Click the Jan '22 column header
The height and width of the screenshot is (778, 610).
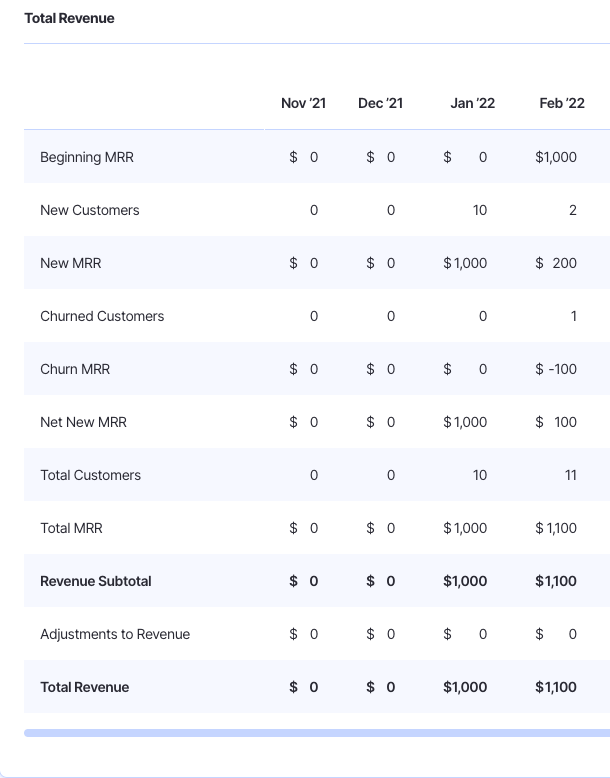[x=472, y=103]
